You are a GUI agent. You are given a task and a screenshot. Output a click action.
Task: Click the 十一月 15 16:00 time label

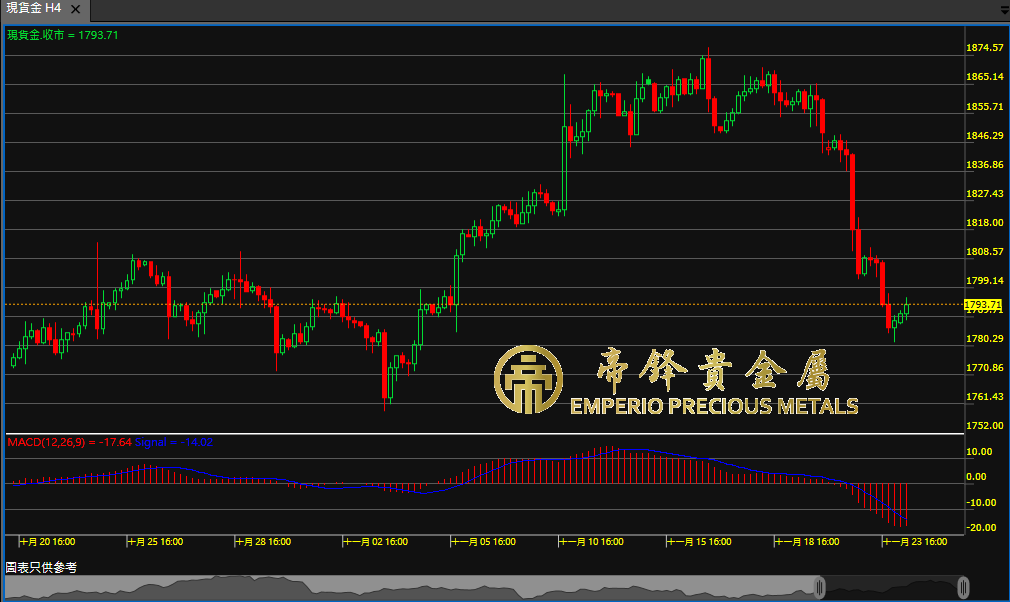coord(700,541)
